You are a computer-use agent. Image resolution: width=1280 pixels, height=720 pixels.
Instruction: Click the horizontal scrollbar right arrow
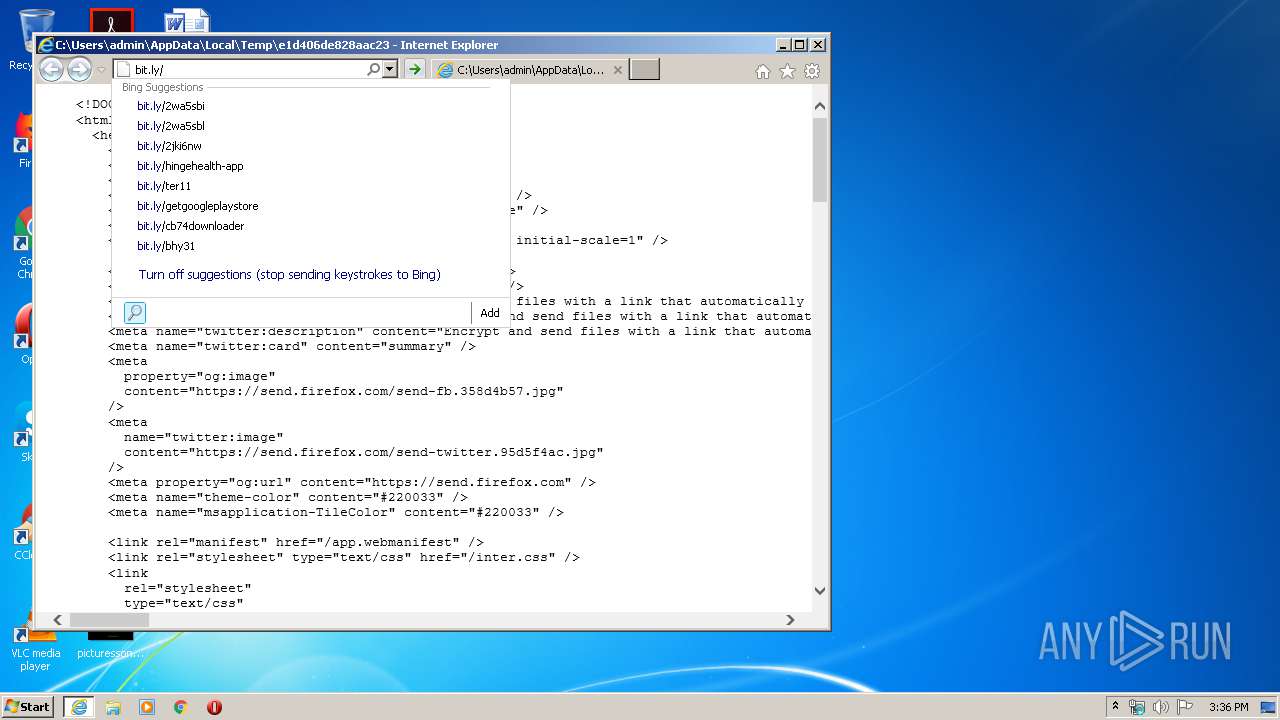[x=790, y=620]
